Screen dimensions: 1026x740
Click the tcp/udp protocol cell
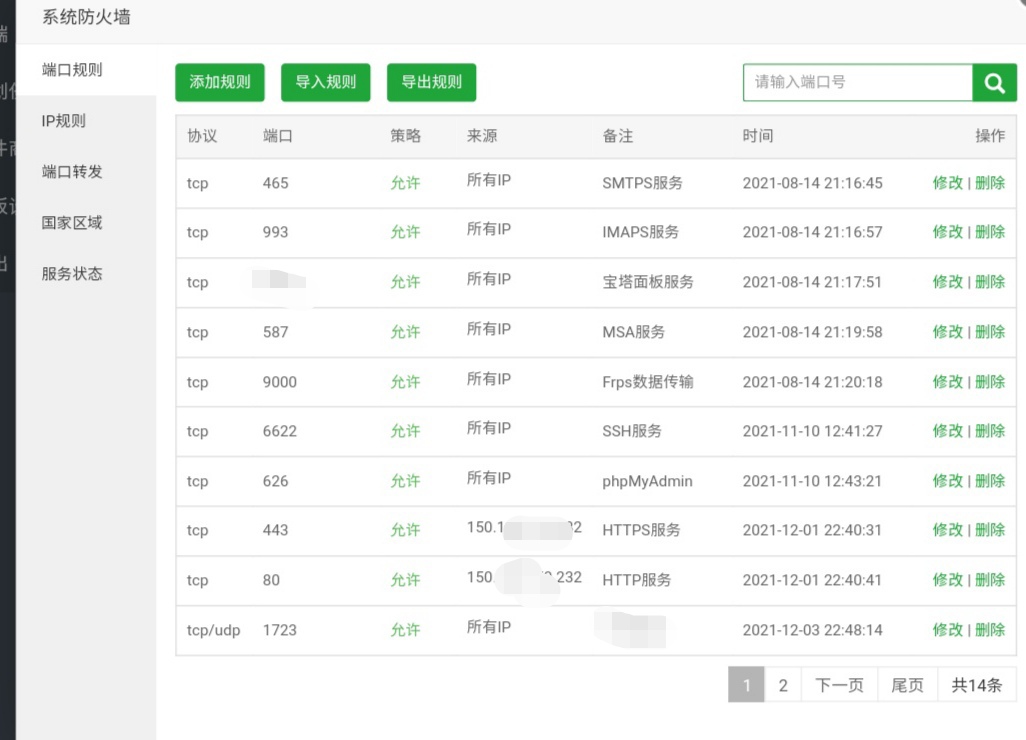click(x=213, y=631)
